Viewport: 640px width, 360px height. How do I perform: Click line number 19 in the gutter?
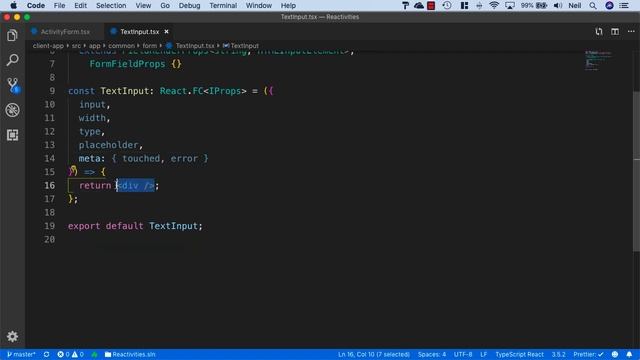click(49, 226)
